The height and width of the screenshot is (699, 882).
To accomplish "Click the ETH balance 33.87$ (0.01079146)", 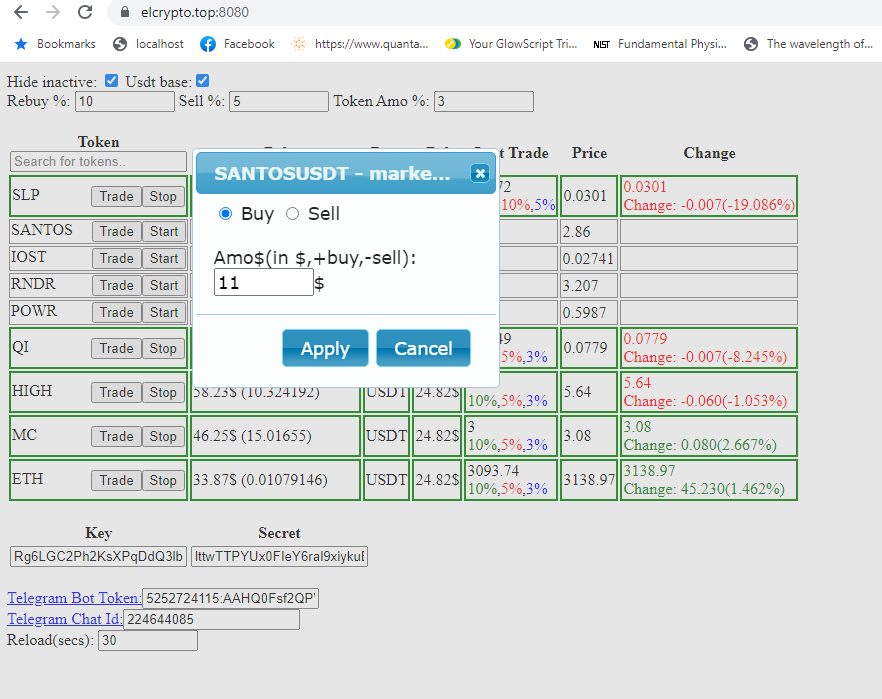I will [x=260, y=480].
